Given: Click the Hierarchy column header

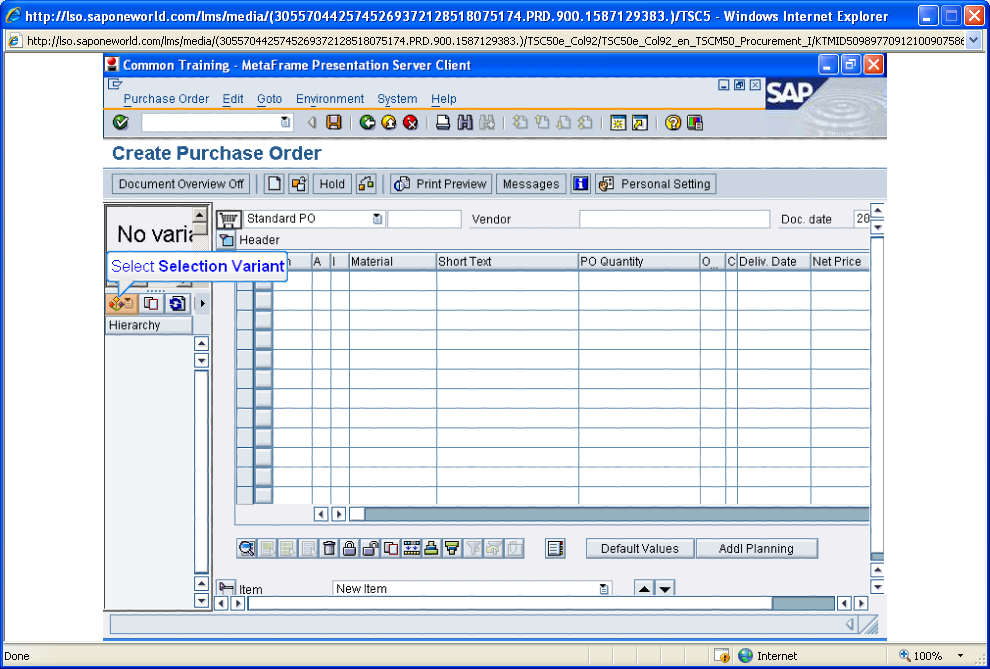Looking at the screenshot, I should [x=148, y=326].
